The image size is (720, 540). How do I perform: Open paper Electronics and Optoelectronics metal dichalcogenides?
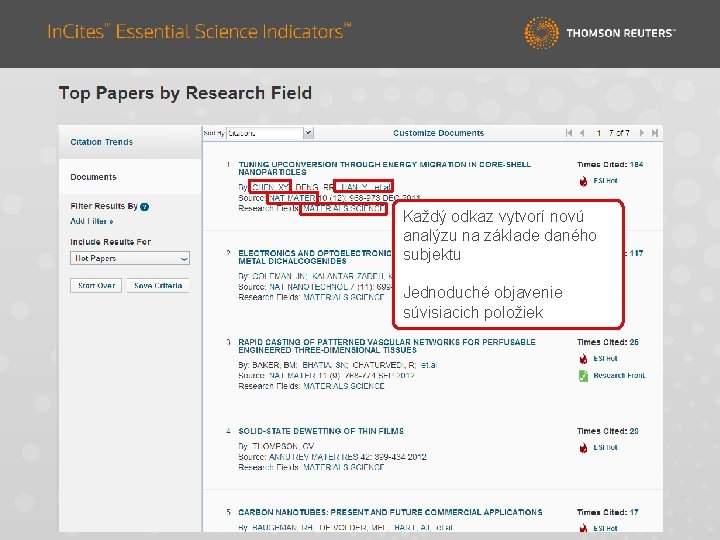point(315,257)
